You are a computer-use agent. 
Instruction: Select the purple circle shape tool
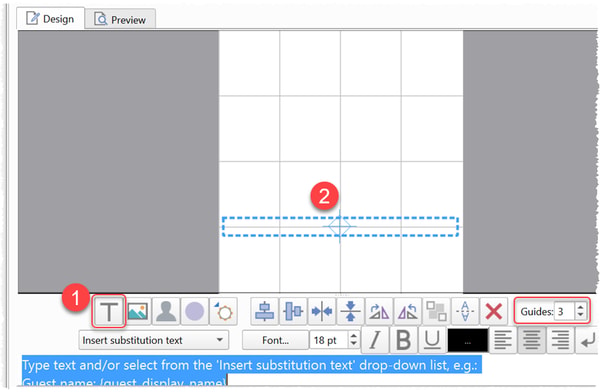(194, 311)
